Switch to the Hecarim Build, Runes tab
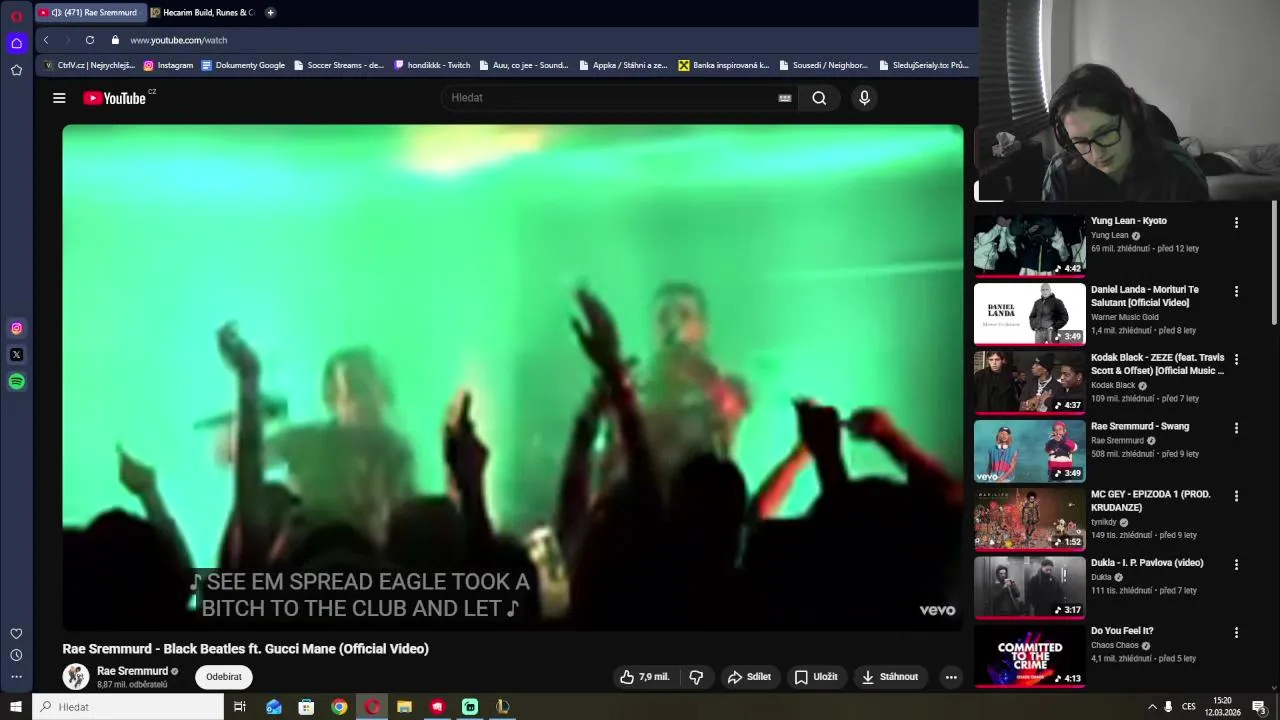The height and width of the screenshot is (720, 1280). (x=203, y=13)
